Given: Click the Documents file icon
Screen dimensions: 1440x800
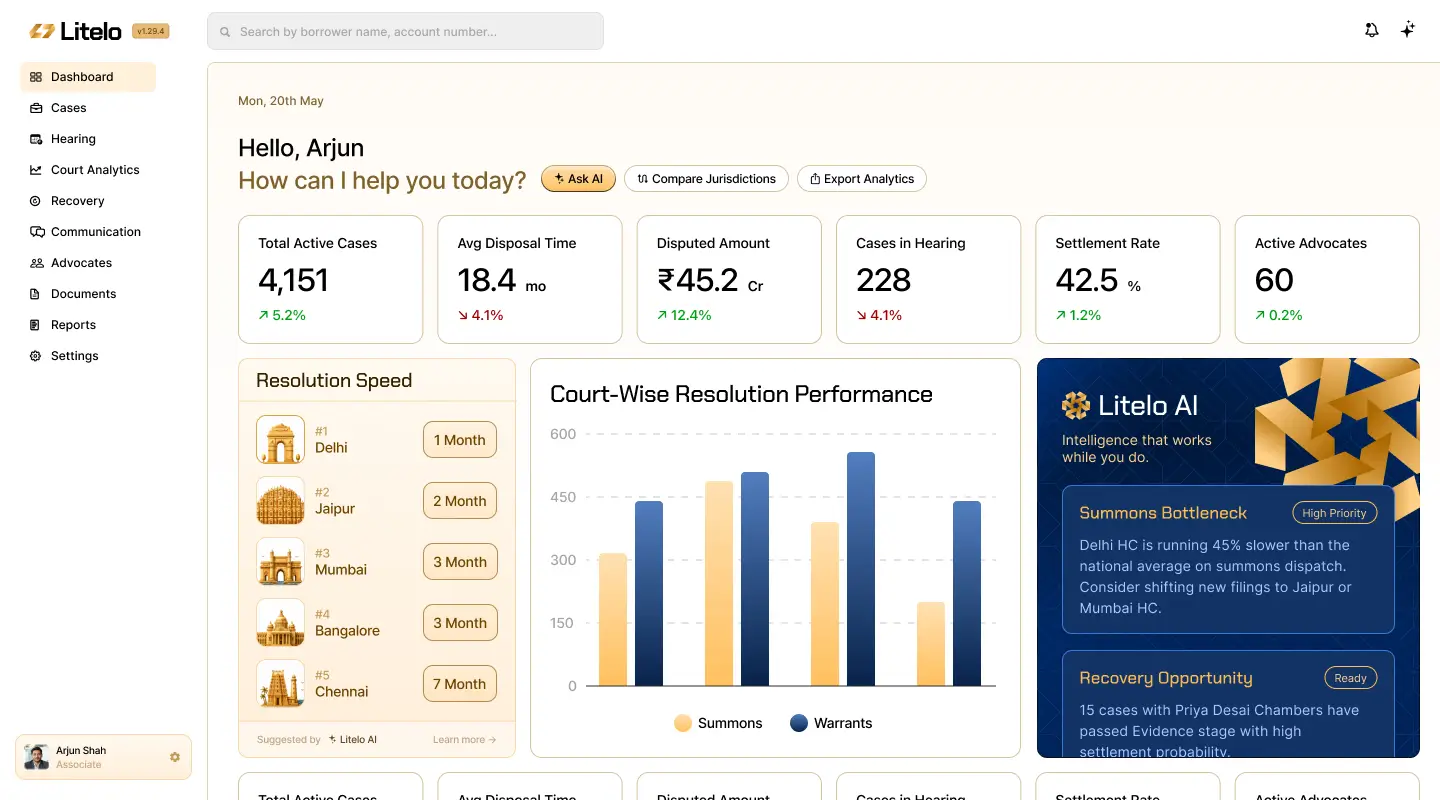Looking at the screenshot, I should coord(36,294).
